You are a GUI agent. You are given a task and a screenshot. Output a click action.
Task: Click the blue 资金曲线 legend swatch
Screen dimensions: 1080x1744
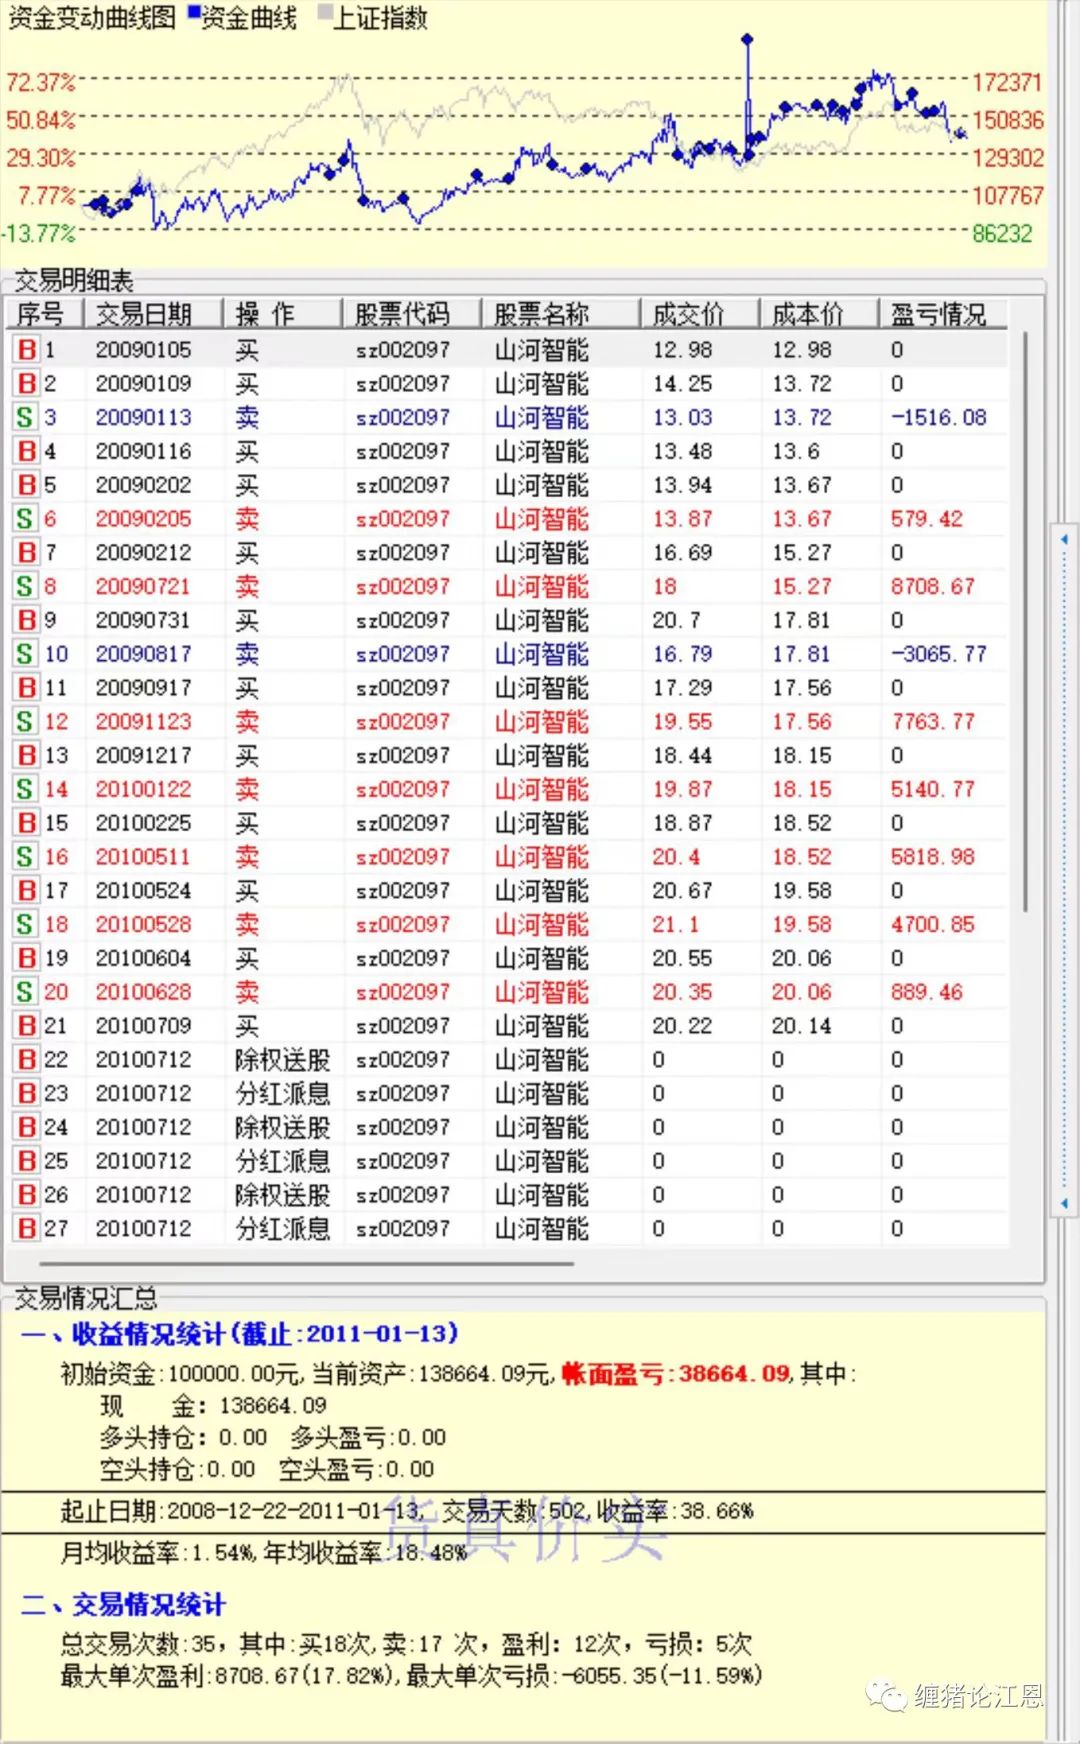tap(194, 12)
